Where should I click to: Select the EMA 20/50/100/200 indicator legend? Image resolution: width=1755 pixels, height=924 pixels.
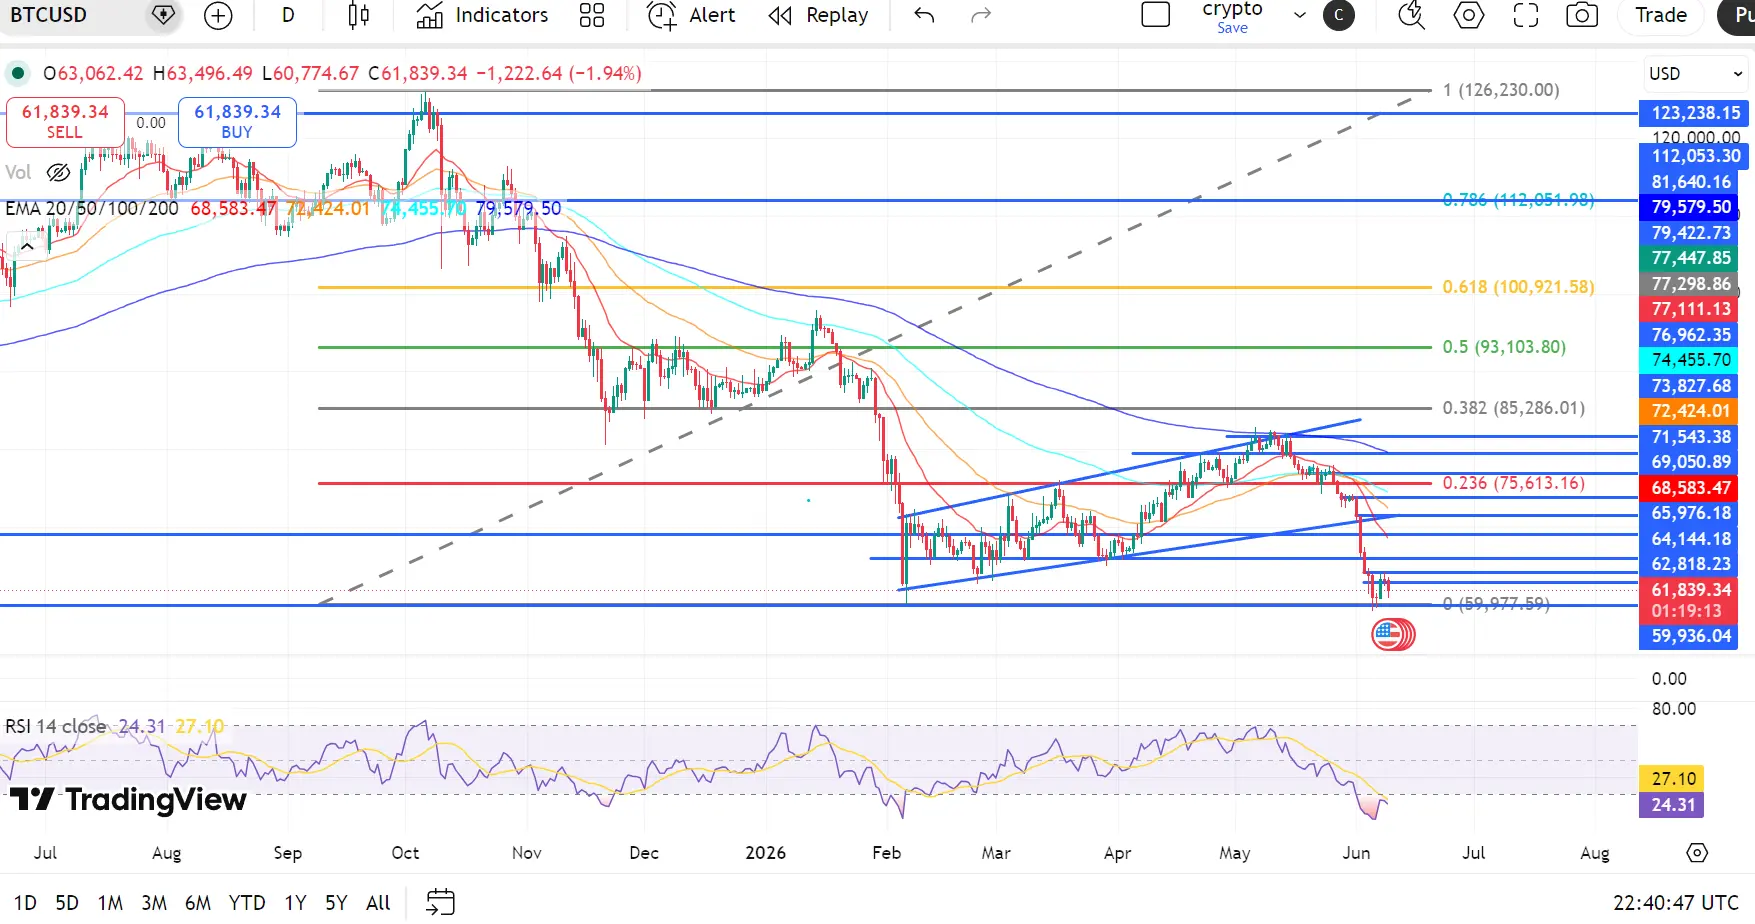pos(92,209)
